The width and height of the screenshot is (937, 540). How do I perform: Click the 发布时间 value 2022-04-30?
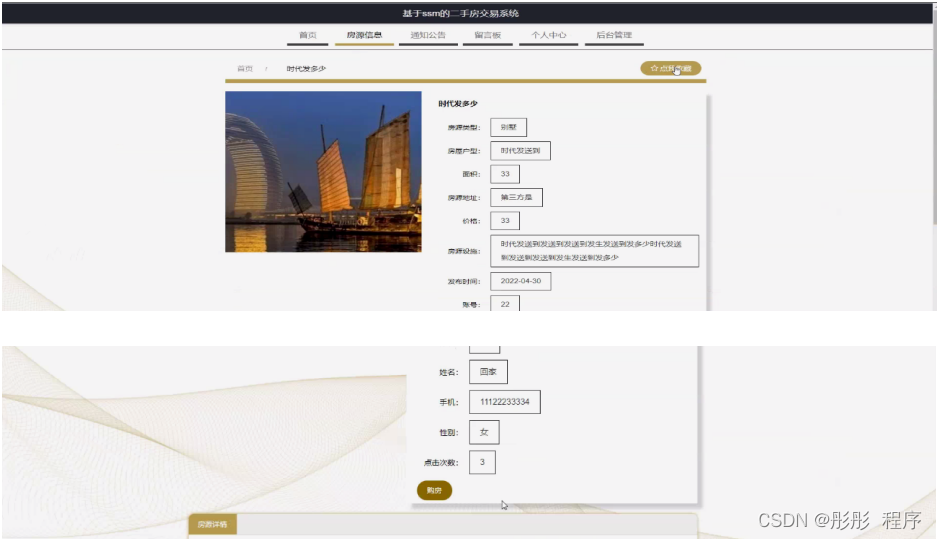click(x=520, y=281)
